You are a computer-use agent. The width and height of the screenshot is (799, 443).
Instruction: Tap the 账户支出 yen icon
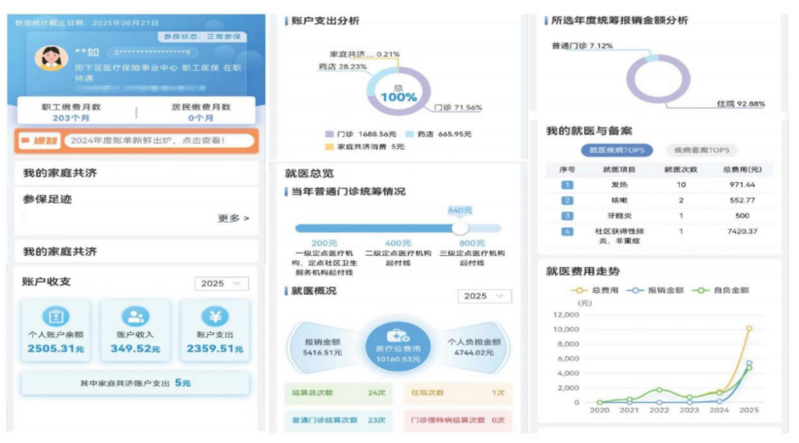point(215,317)
